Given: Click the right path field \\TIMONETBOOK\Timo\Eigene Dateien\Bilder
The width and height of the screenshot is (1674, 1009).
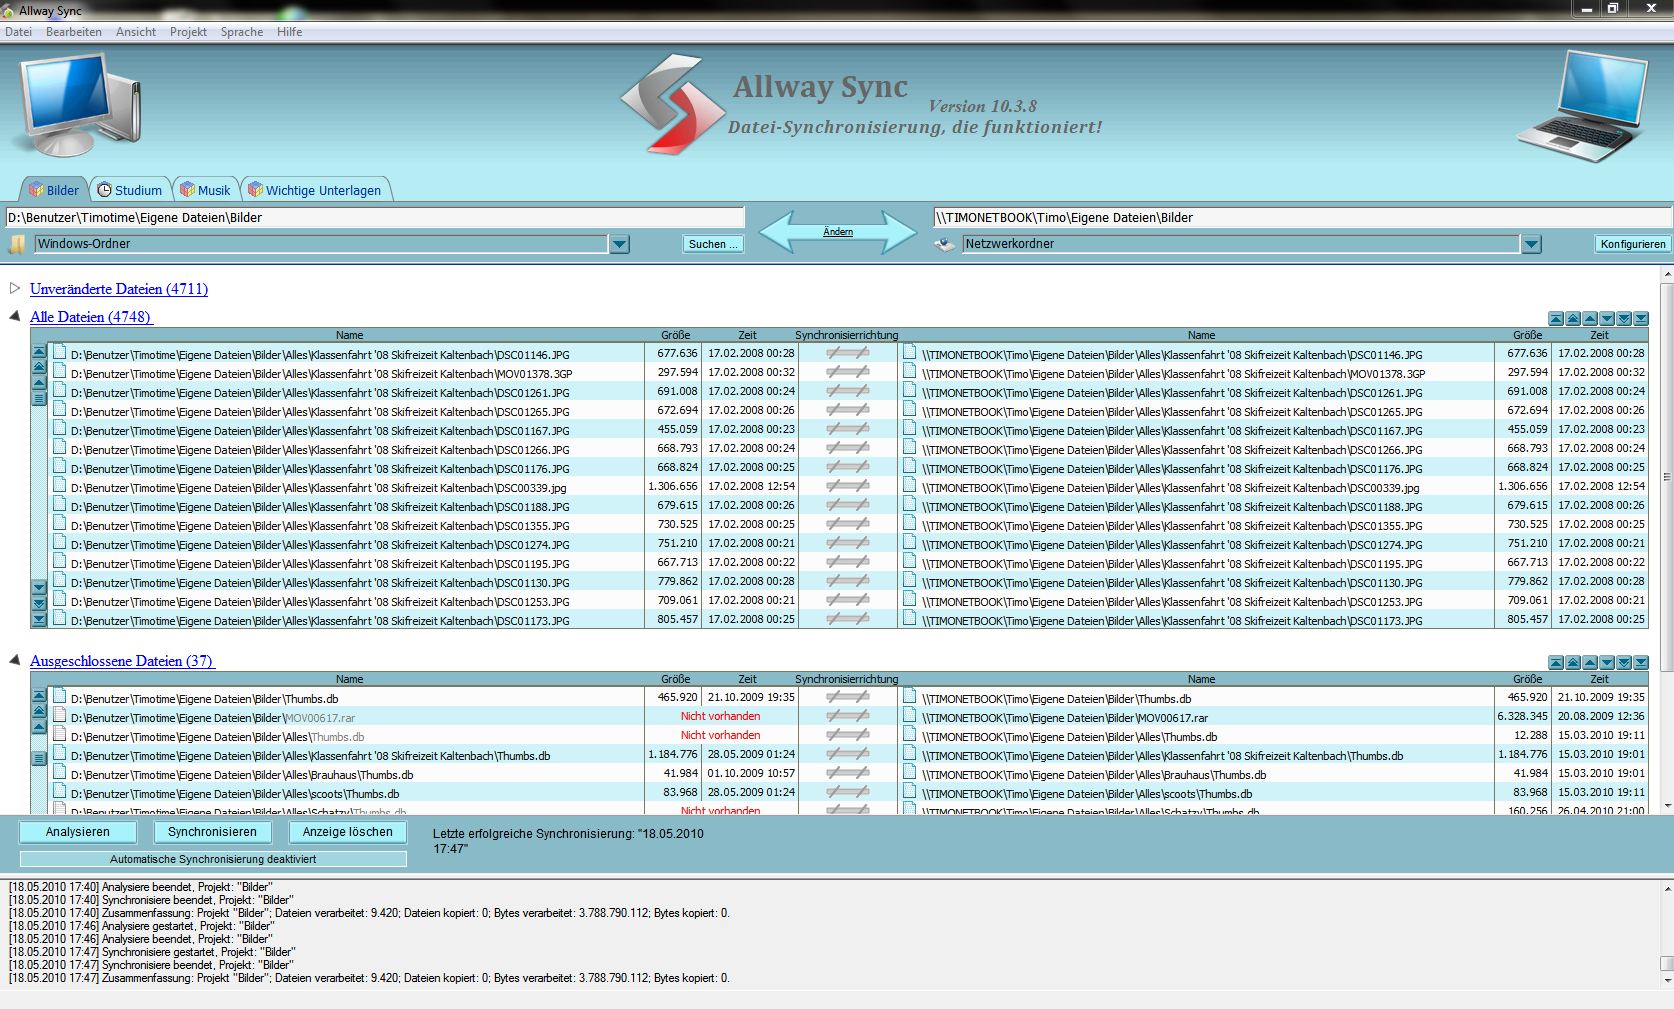Looking at the screenshot, I should [1302, 217].
